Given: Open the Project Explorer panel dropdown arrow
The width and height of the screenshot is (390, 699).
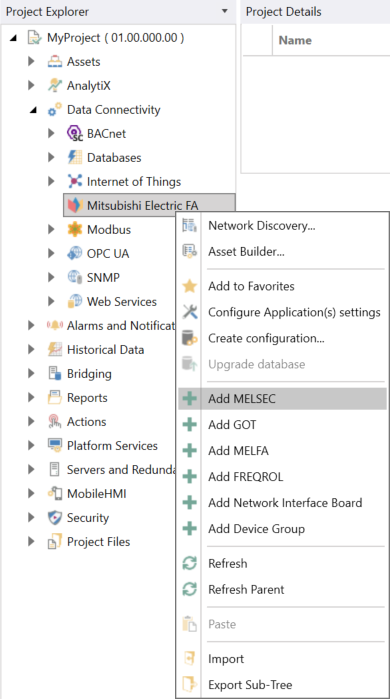Looking at the screenshot, I should (x=225, y=11).
